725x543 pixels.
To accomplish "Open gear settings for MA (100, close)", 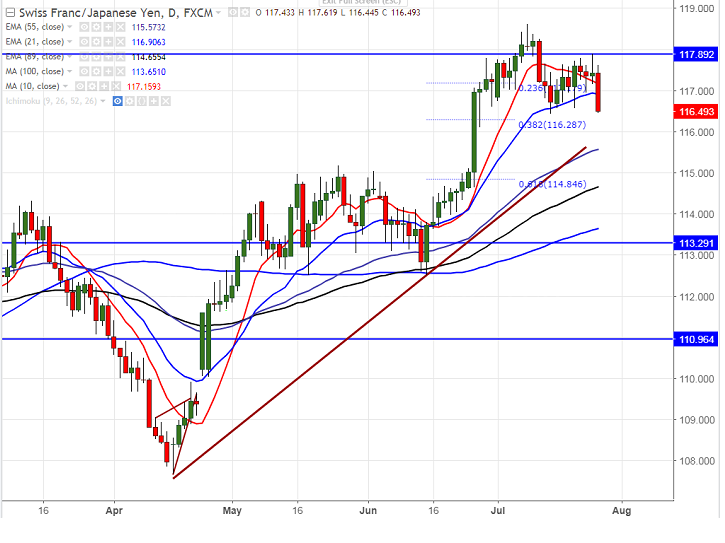I will click(x=96, y=72).
